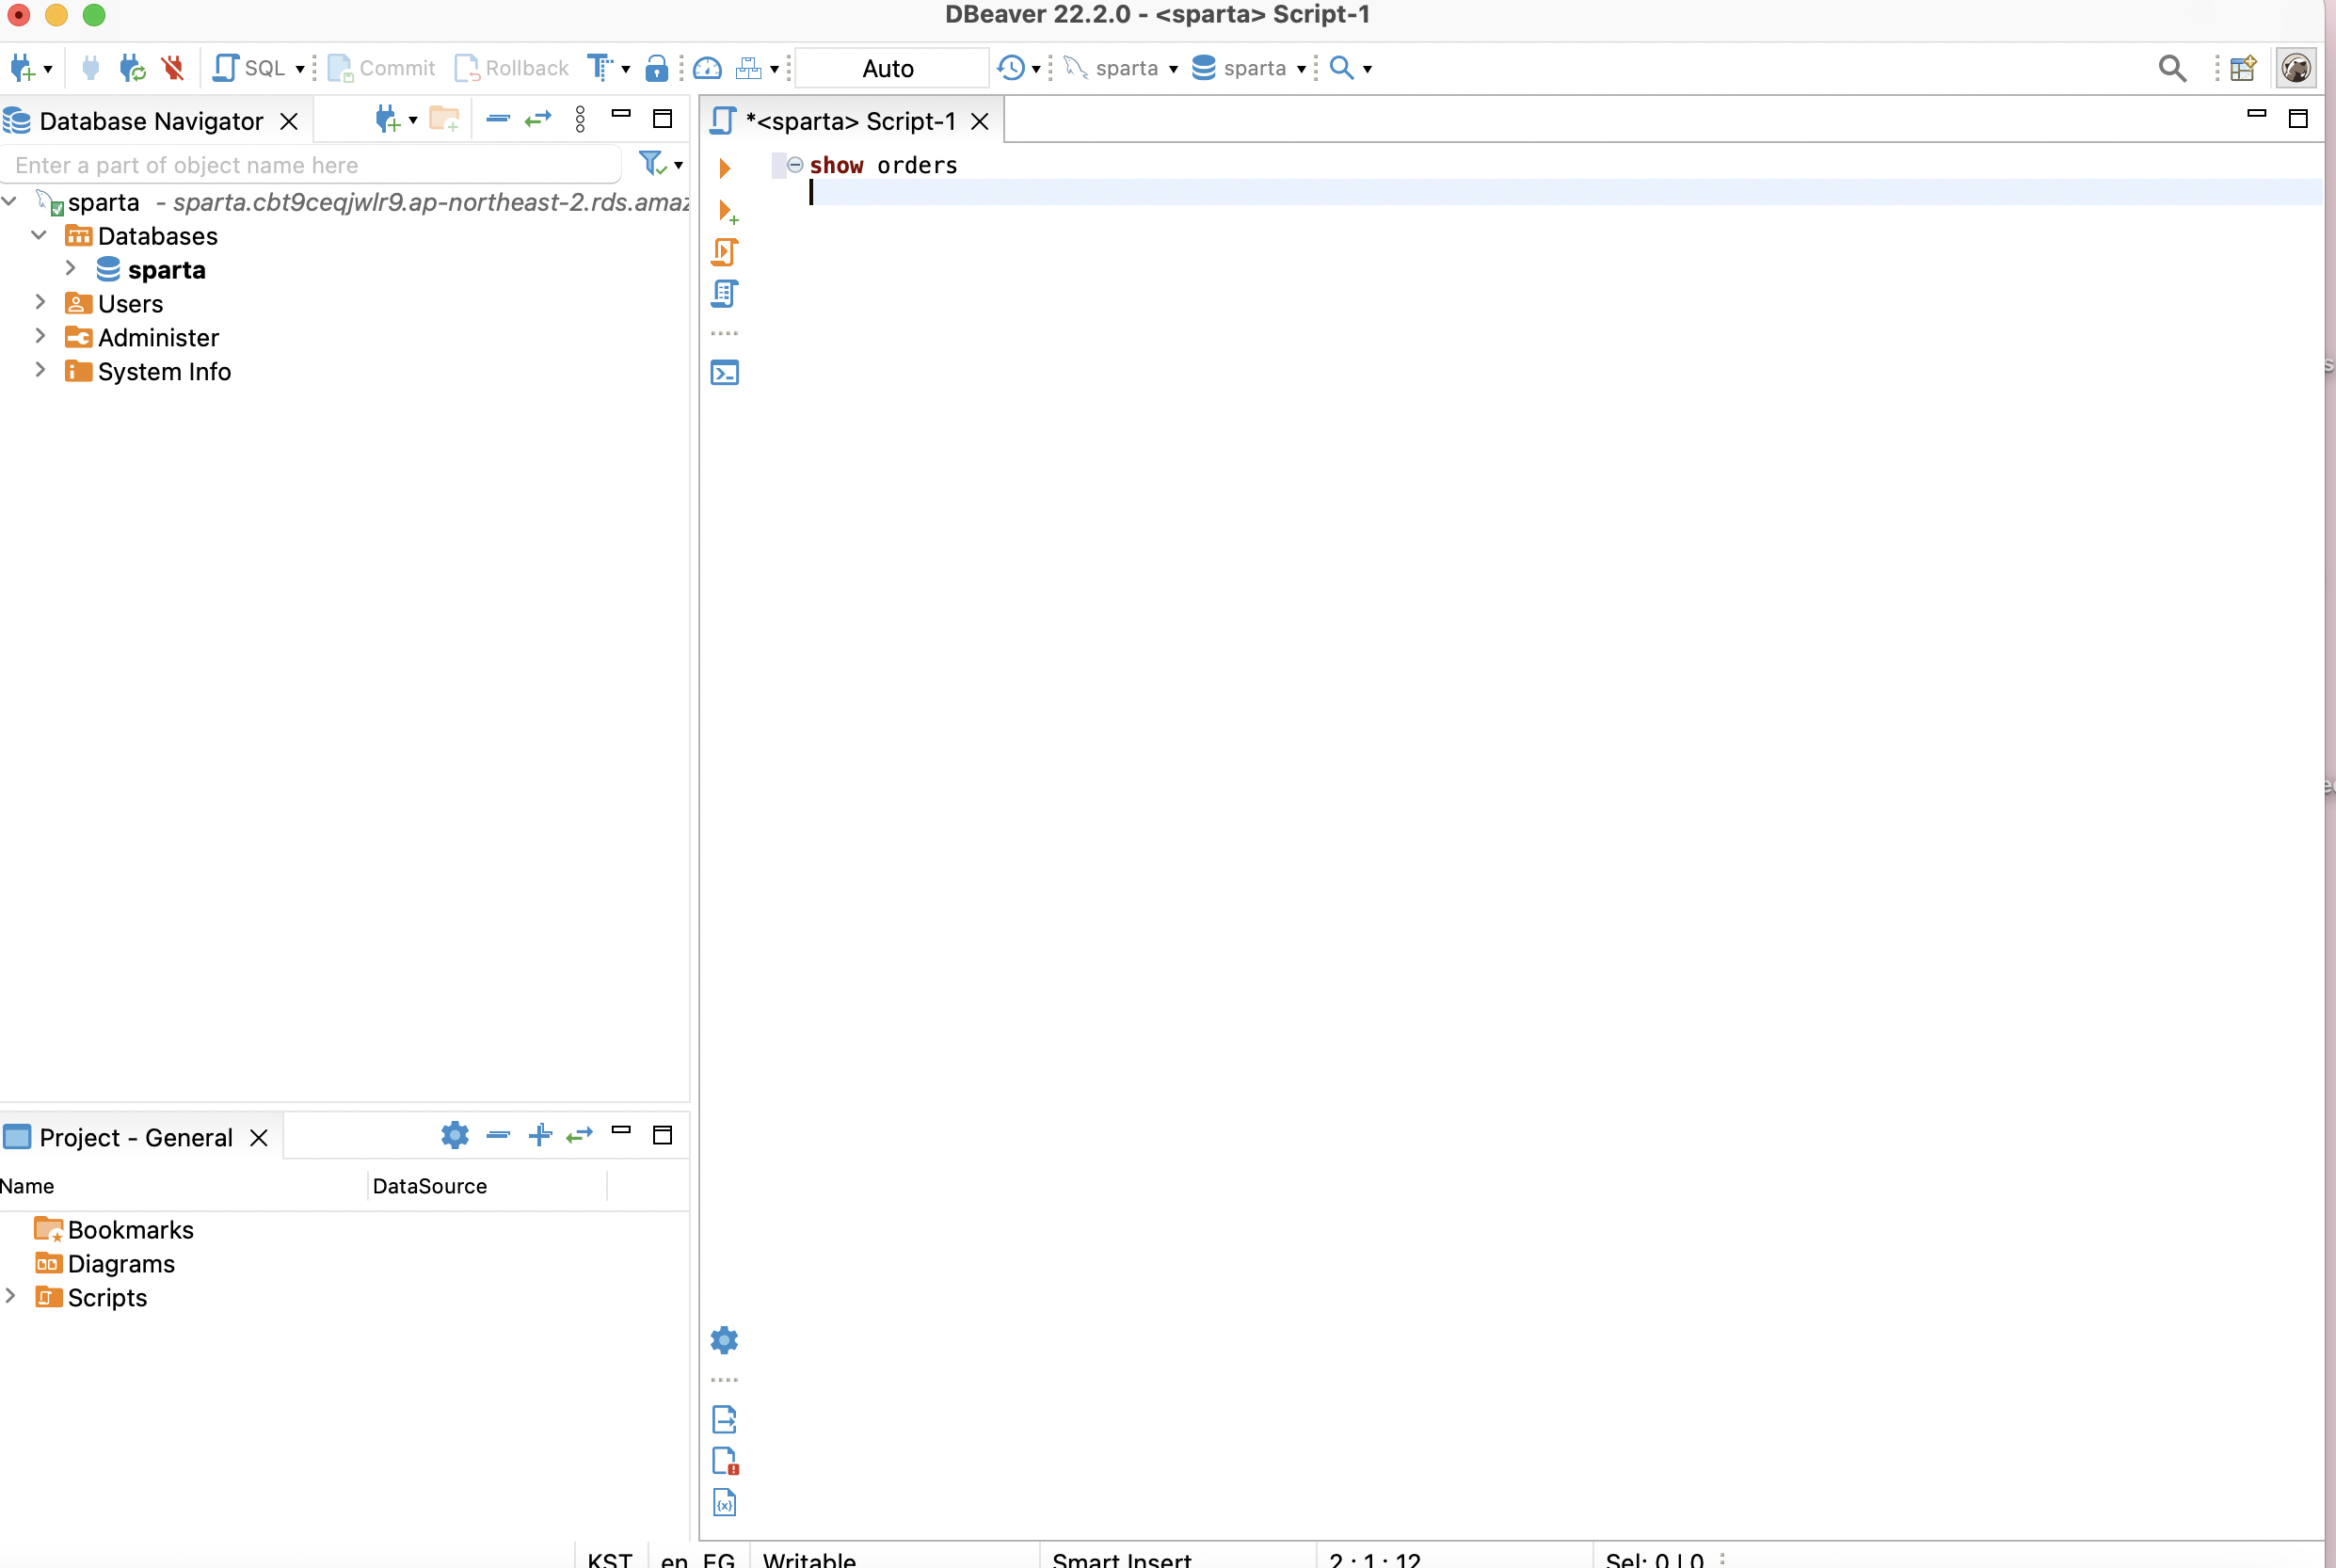Collapse all nodes in Database Navigator
The width and height of the screenshot is (2336, 1568).
(498, 120)
